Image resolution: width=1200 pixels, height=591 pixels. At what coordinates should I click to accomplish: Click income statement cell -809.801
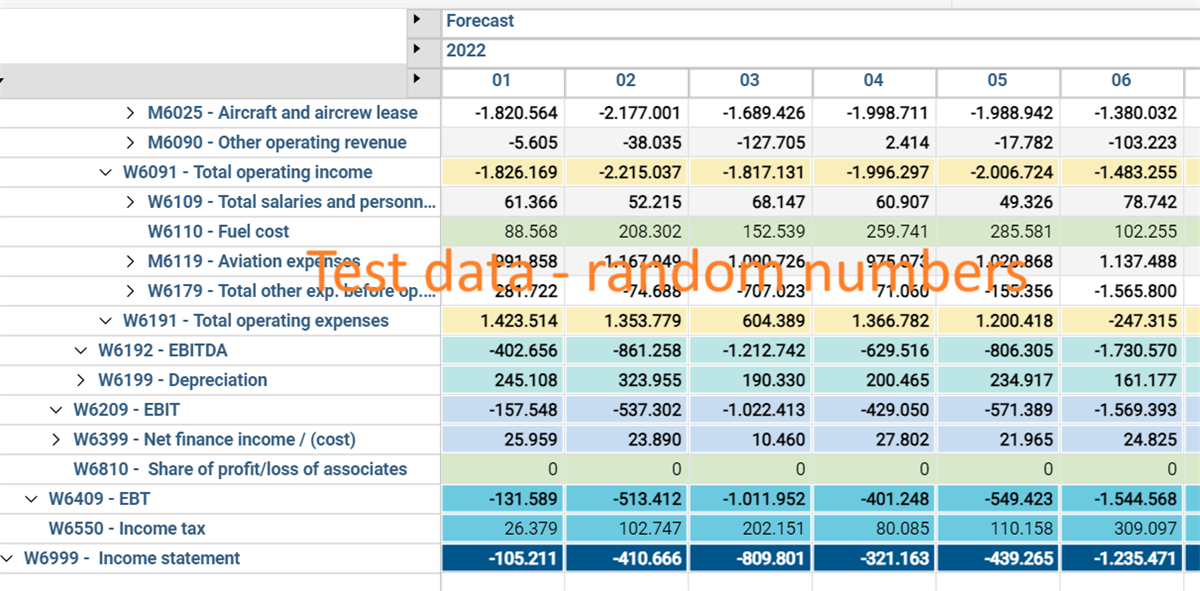[751, 558]
